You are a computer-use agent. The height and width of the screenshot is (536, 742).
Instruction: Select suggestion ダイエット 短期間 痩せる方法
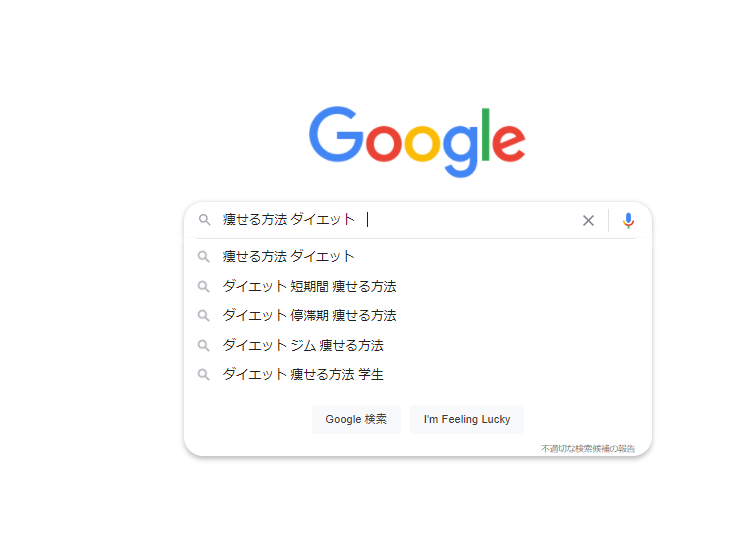point(309,286)
